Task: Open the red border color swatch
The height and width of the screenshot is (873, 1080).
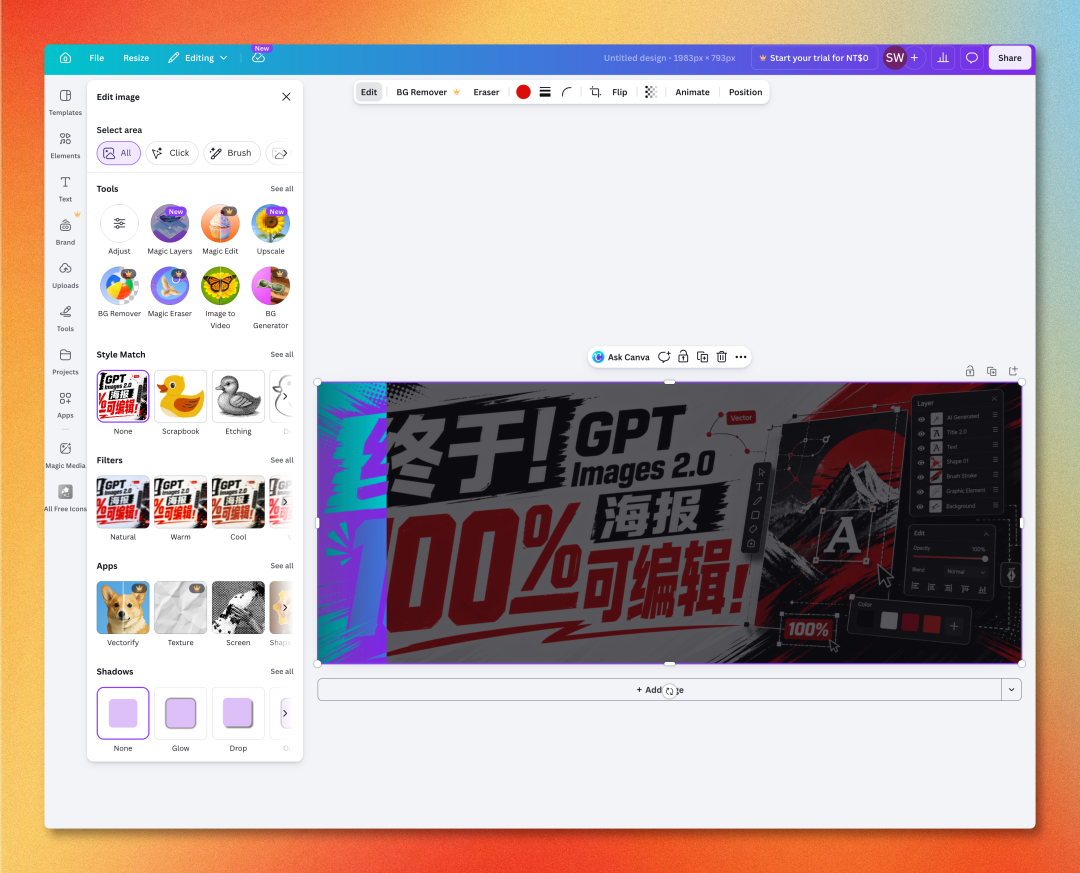Action: coord(523,92)
